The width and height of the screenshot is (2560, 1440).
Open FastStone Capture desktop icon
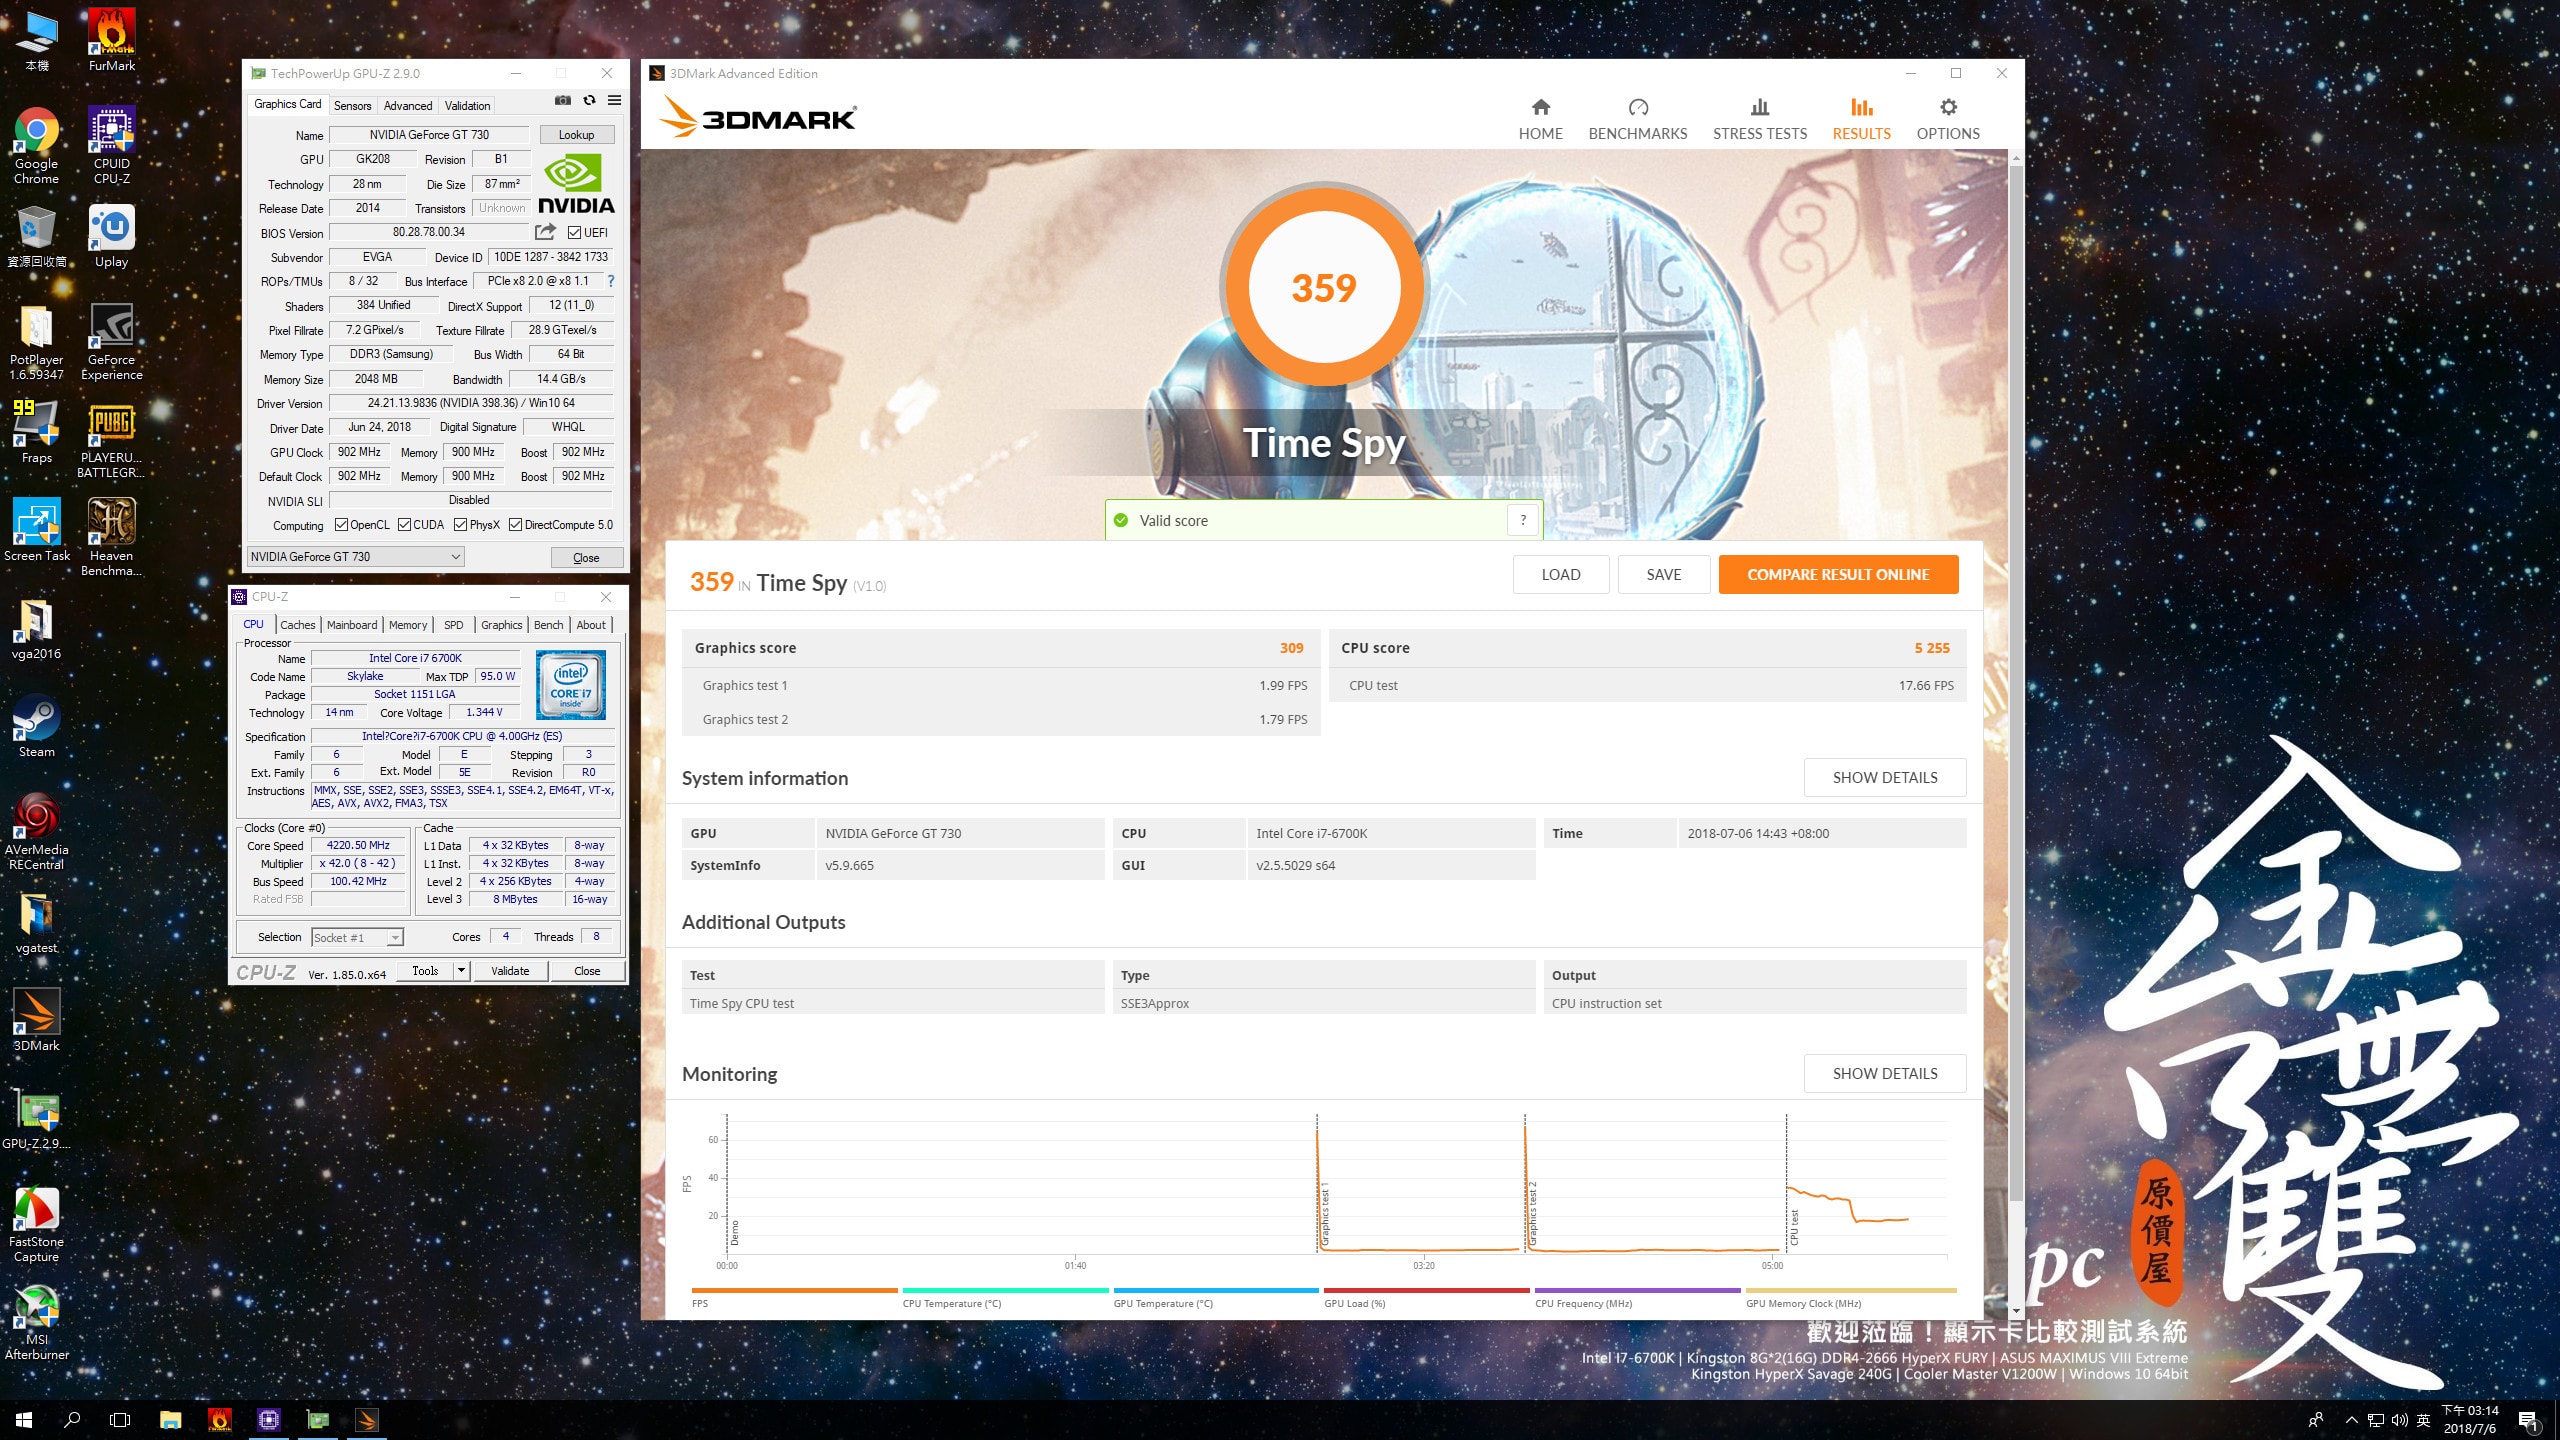click(36, 1224)
